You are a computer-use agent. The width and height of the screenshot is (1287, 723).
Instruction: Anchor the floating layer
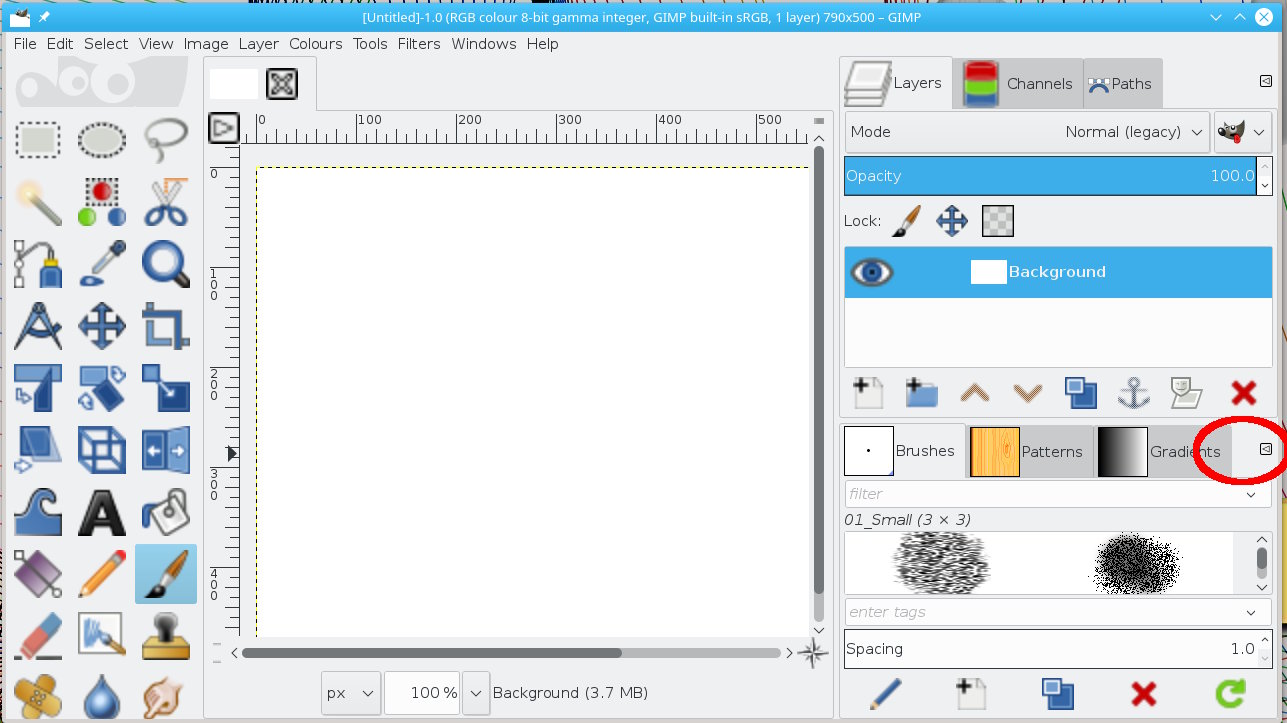[1134, 392]
